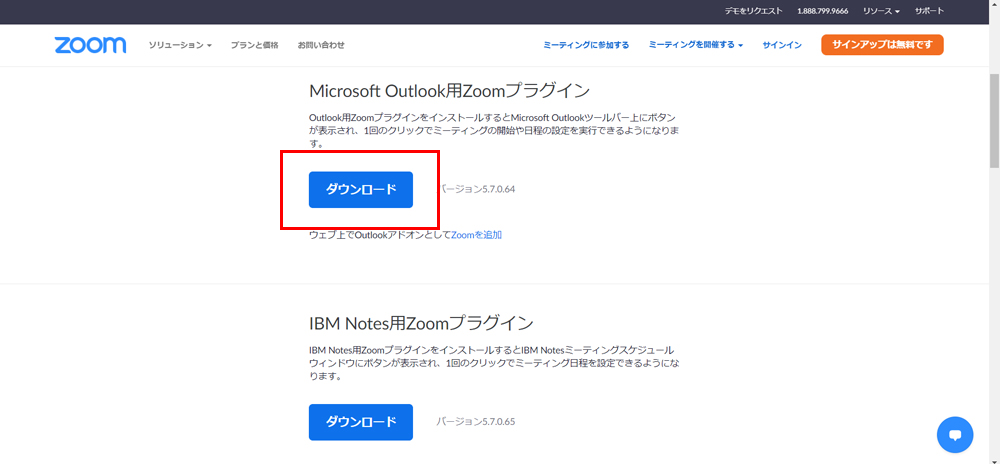This screenshot has height=464, width=1000.
Task: Click サインイン link
Action: coord(782,45)
